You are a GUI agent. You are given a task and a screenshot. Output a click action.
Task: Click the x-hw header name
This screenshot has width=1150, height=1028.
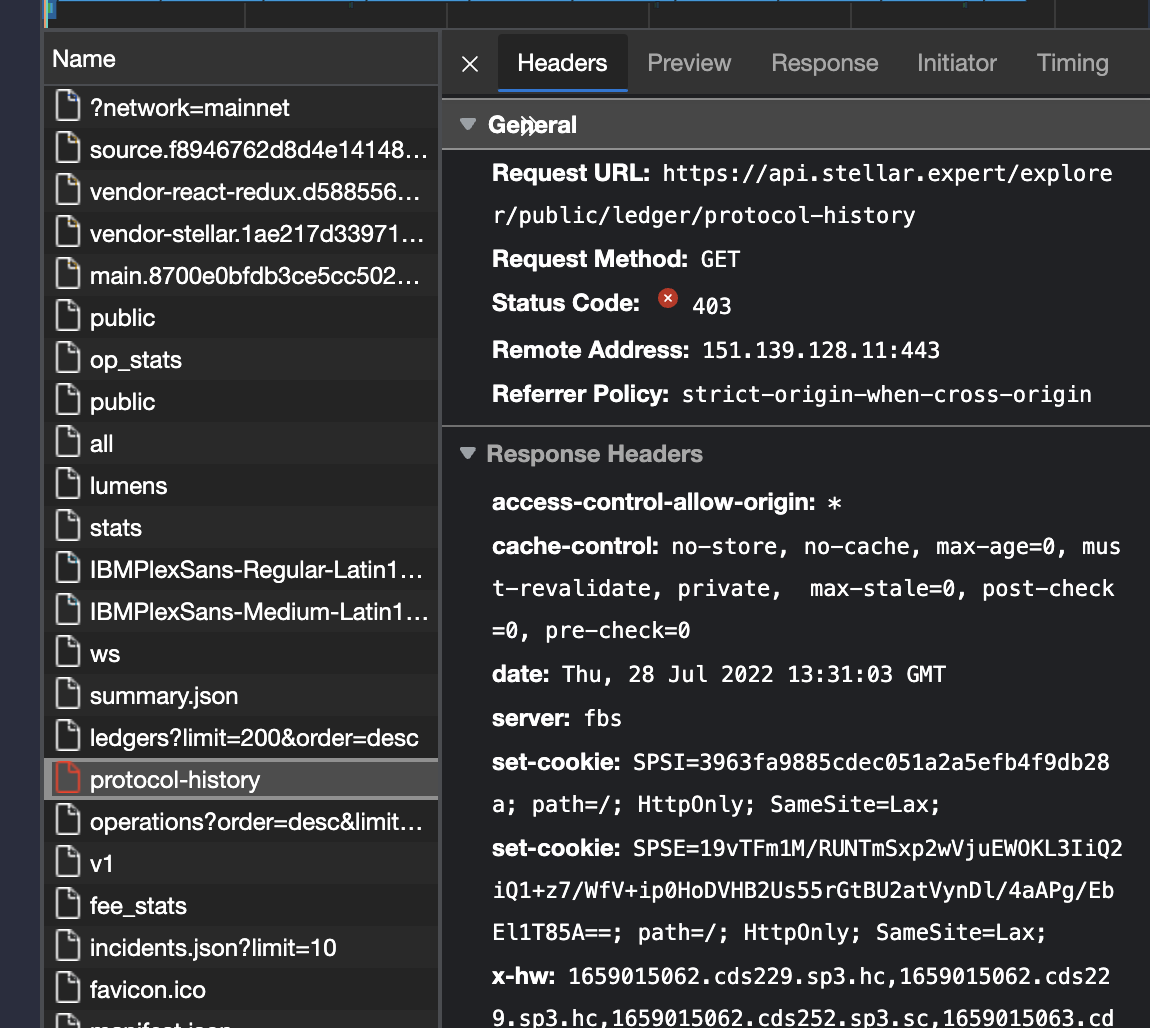point(524,976)
